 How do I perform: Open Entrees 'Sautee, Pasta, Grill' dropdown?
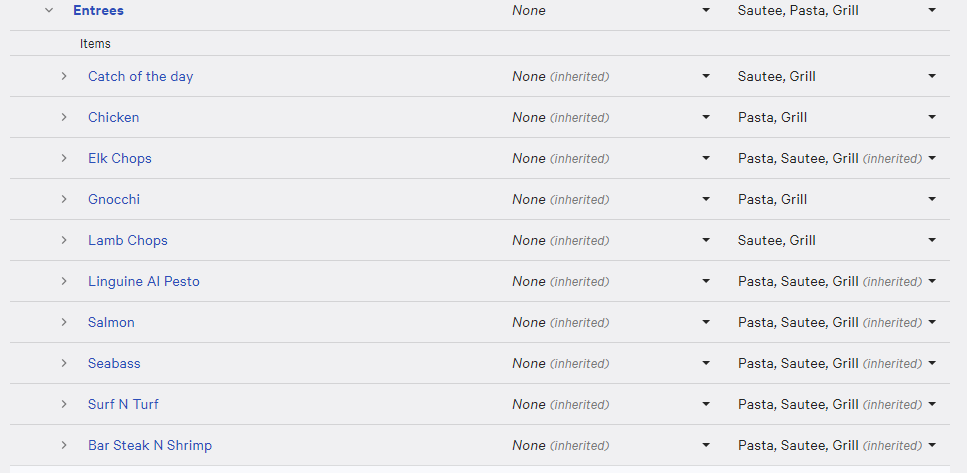[836, 10]
